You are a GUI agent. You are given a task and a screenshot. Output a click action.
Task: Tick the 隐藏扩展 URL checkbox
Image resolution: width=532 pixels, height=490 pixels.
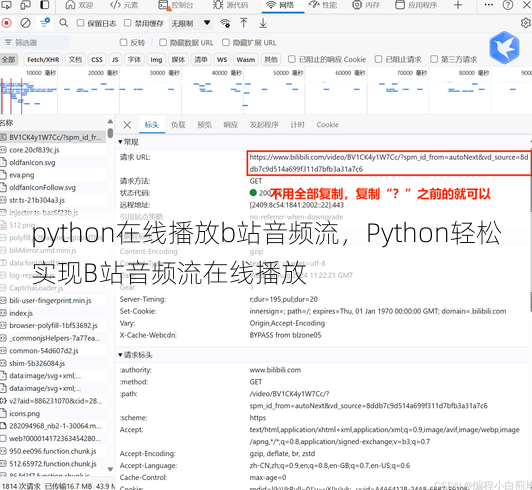[x=226, y=42]
